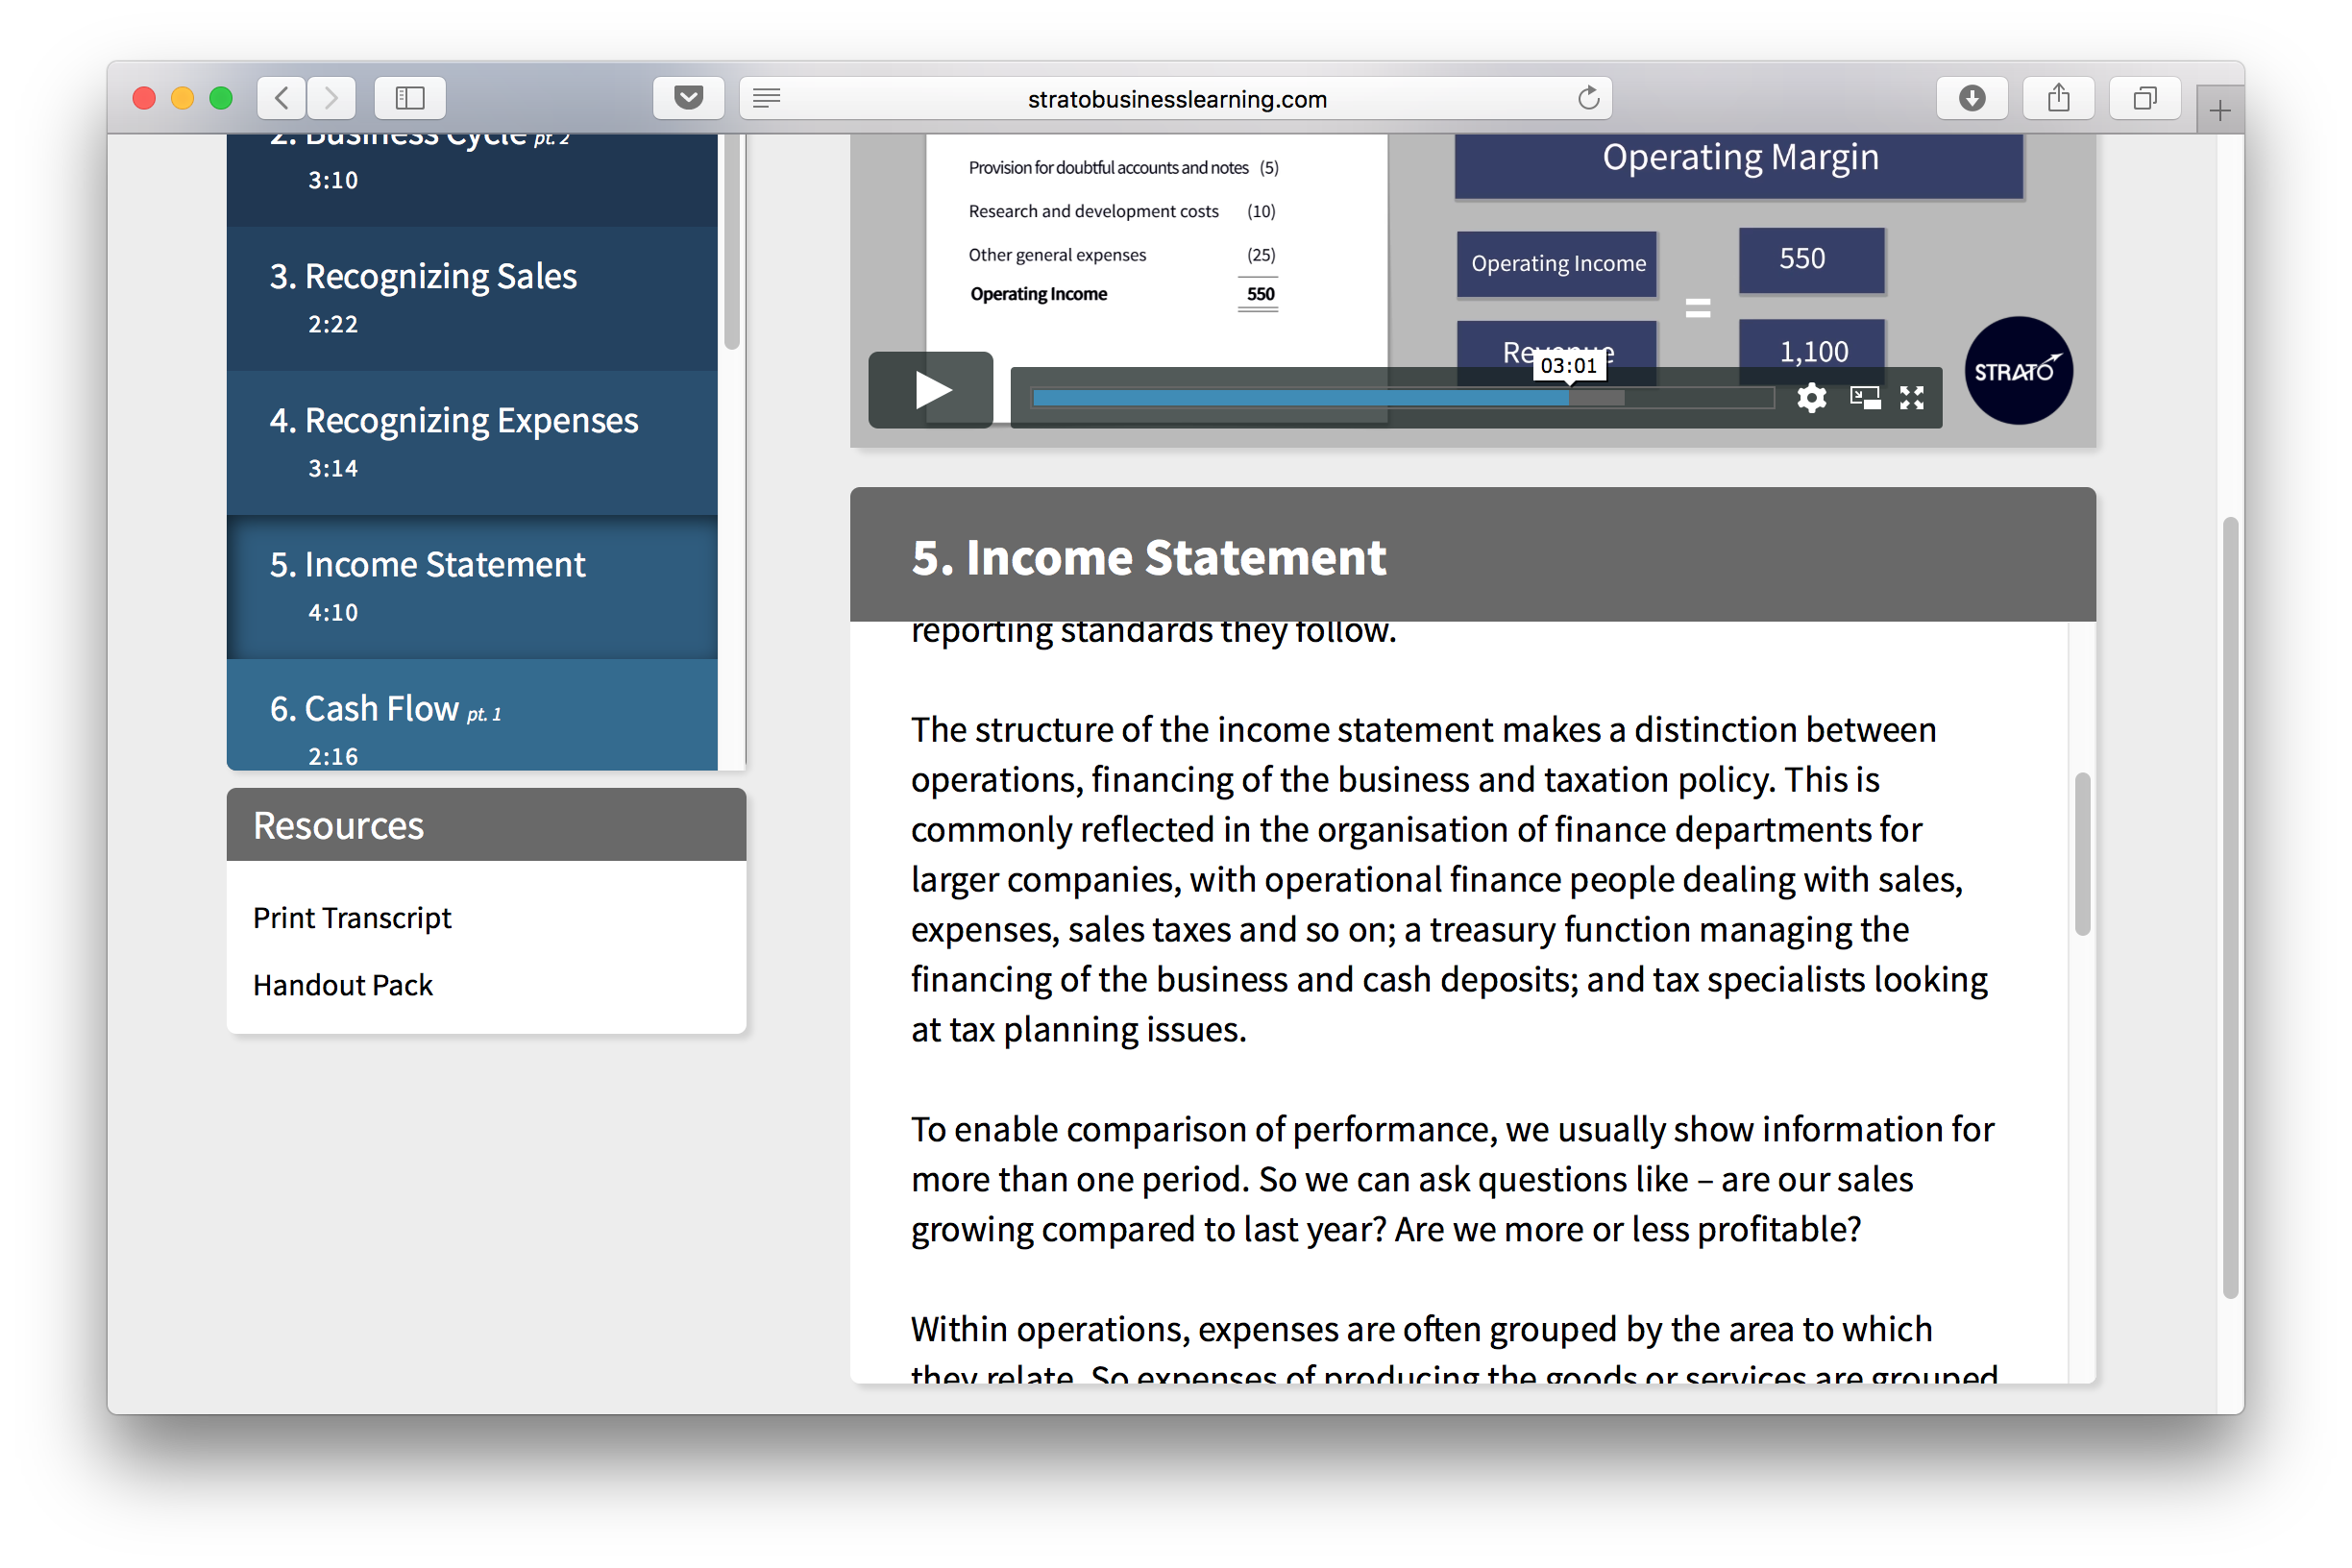Open a new tab with plus
This screenshot has width=2352, height=1568.
coord(2219,111)
